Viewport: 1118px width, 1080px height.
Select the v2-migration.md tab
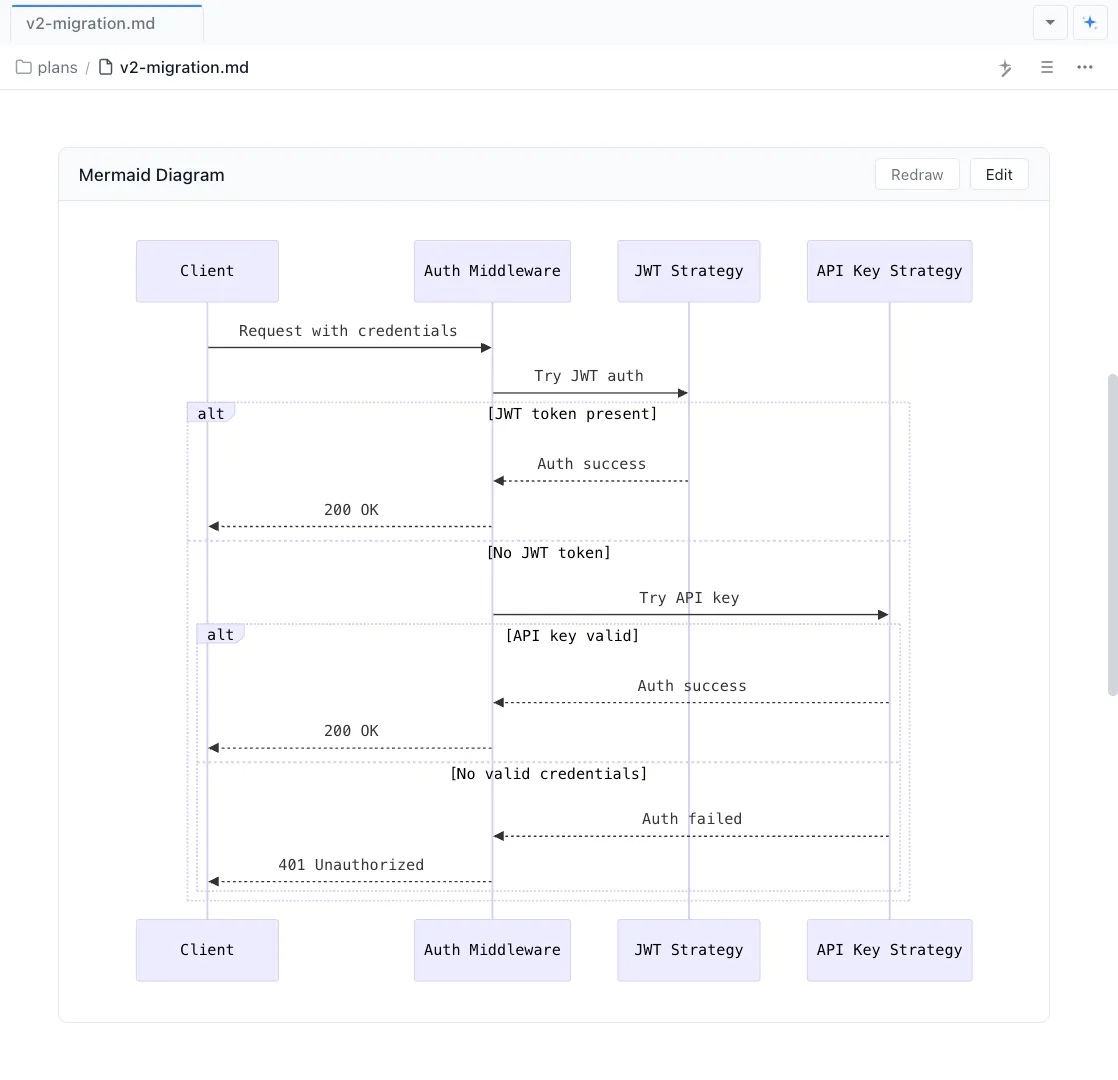(91, 23)
